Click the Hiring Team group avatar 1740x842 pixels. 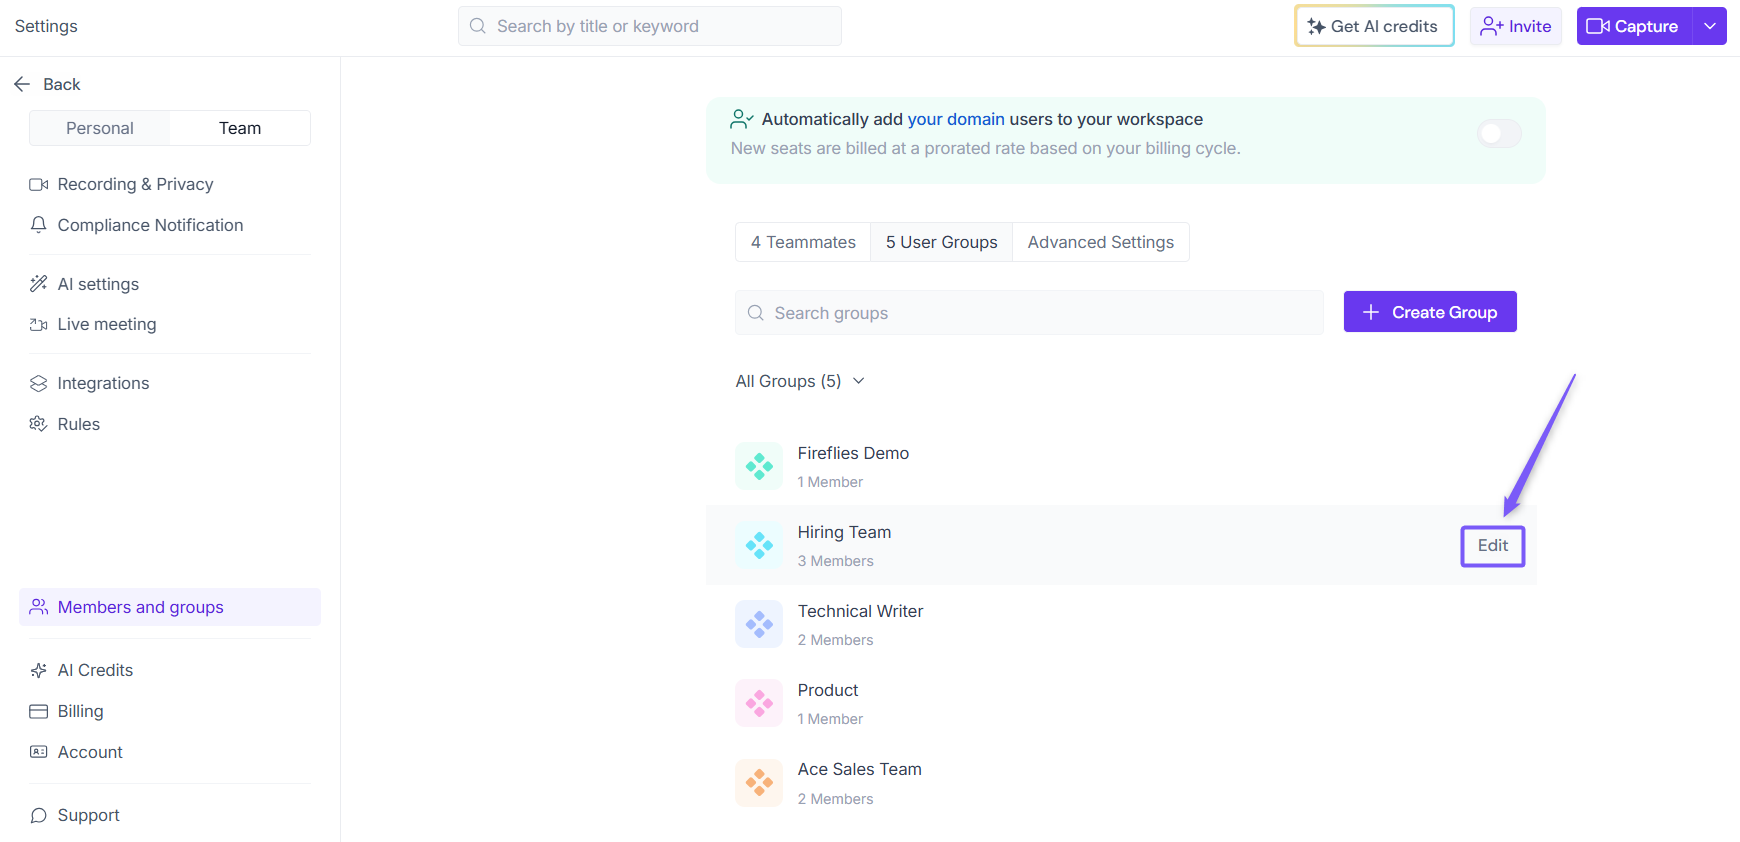point(759,545)
